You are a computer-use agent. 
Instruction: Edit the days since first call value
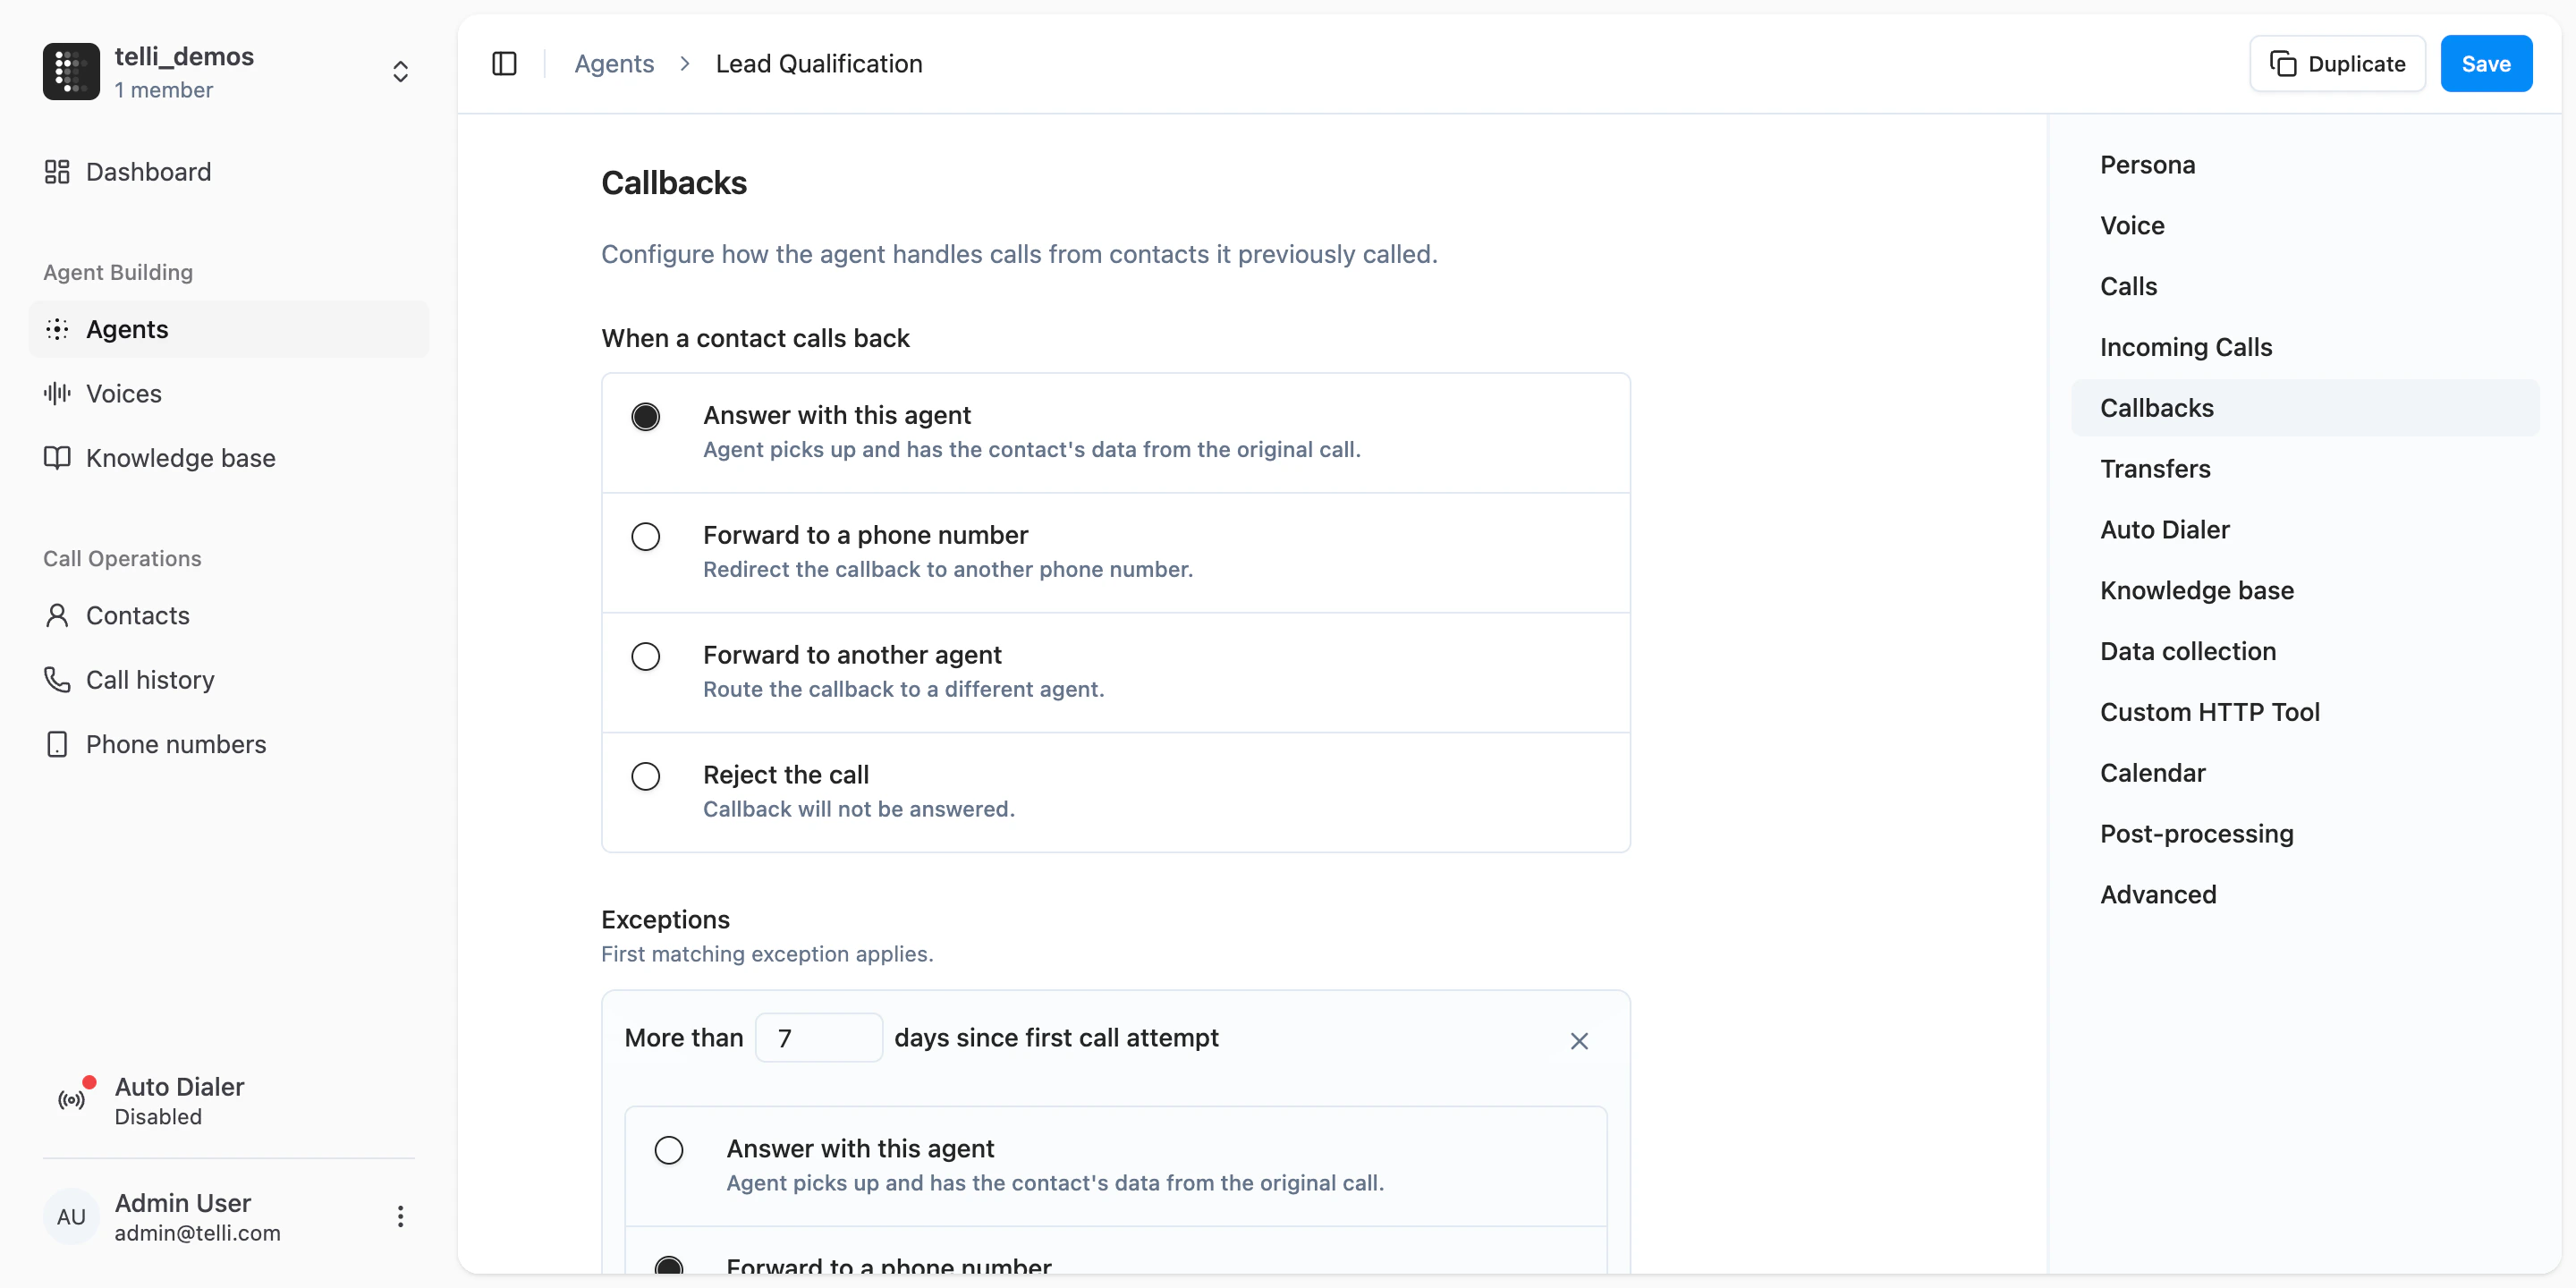coord(818,1038)
